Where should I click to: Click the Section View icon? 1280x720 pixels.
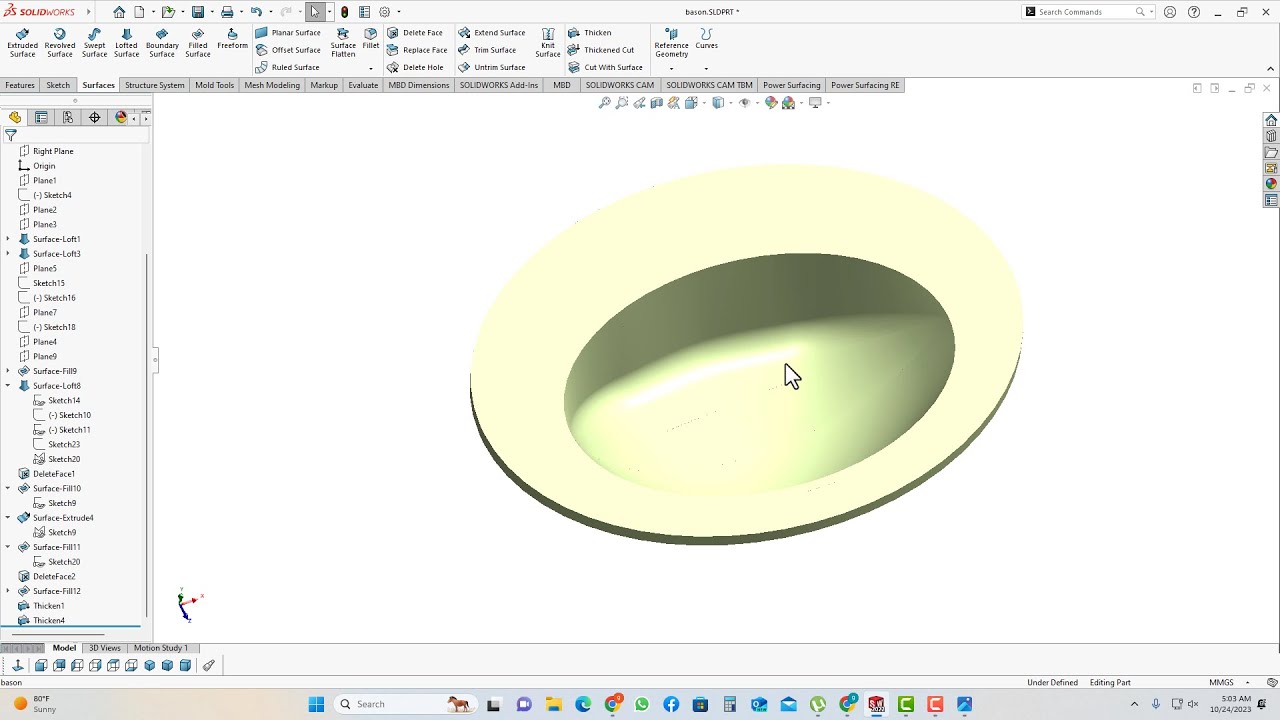(x=656, y=103)
